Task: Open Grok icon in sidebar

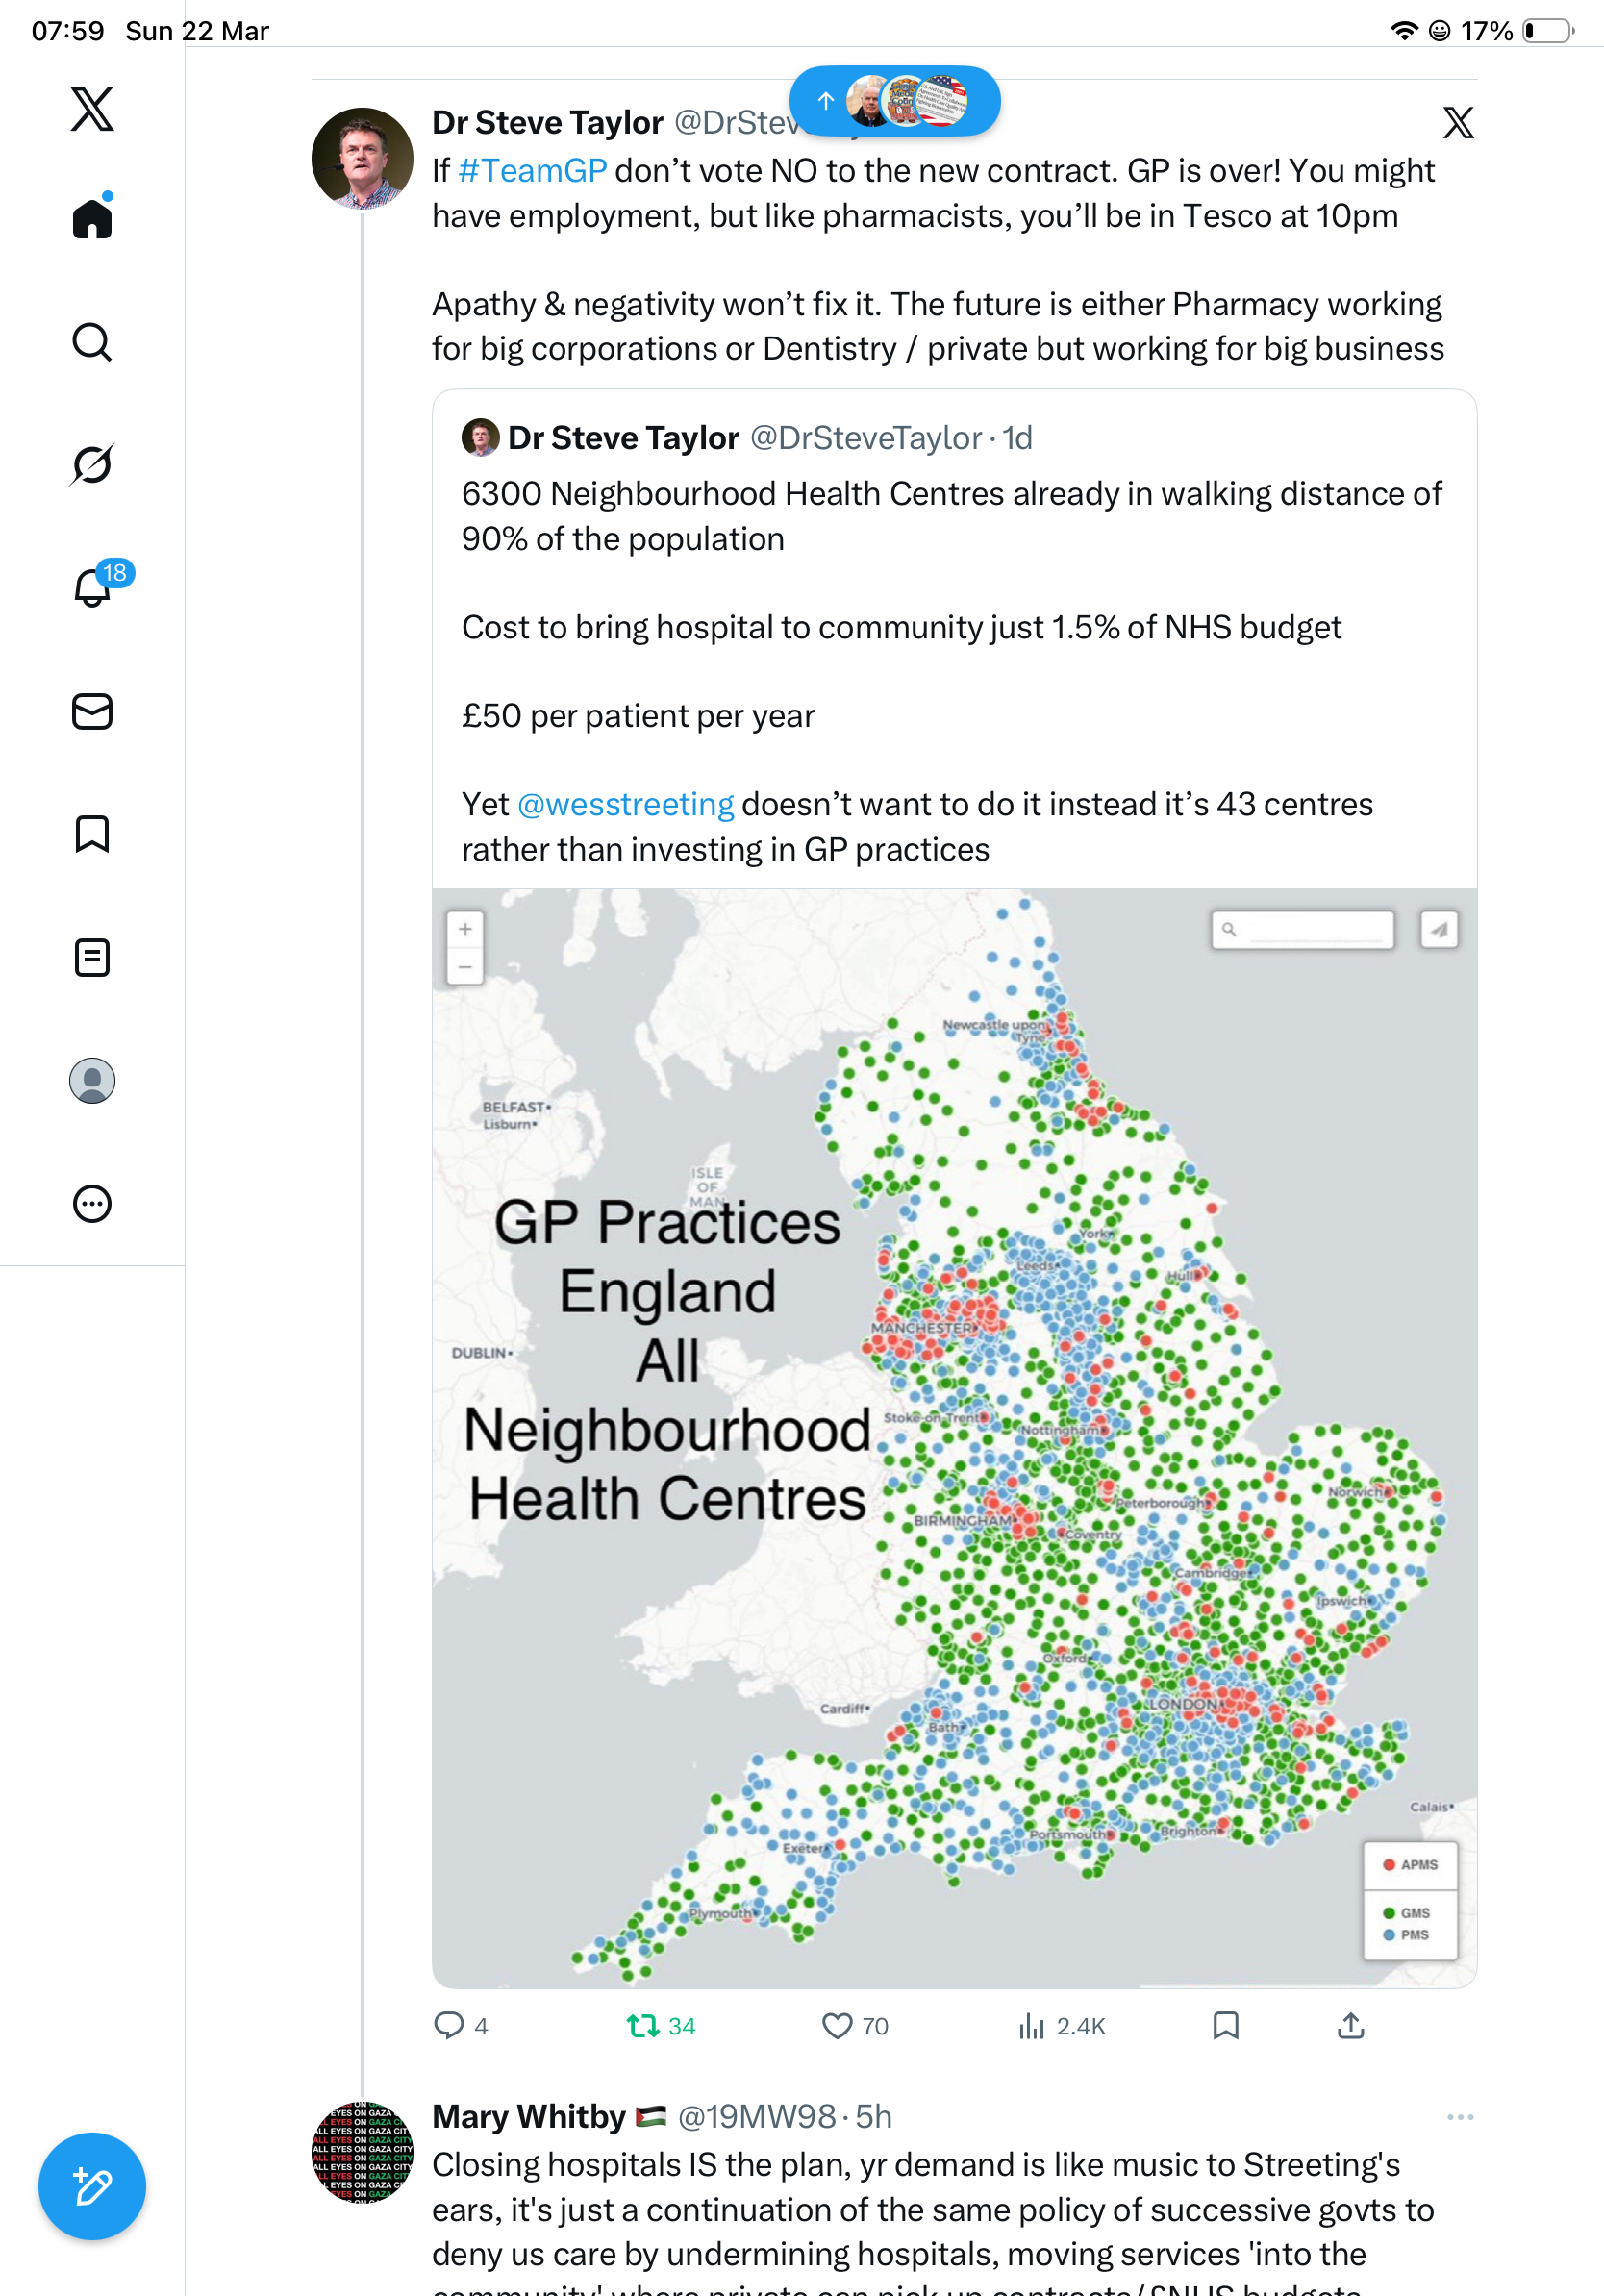Action: click(92, 464)
